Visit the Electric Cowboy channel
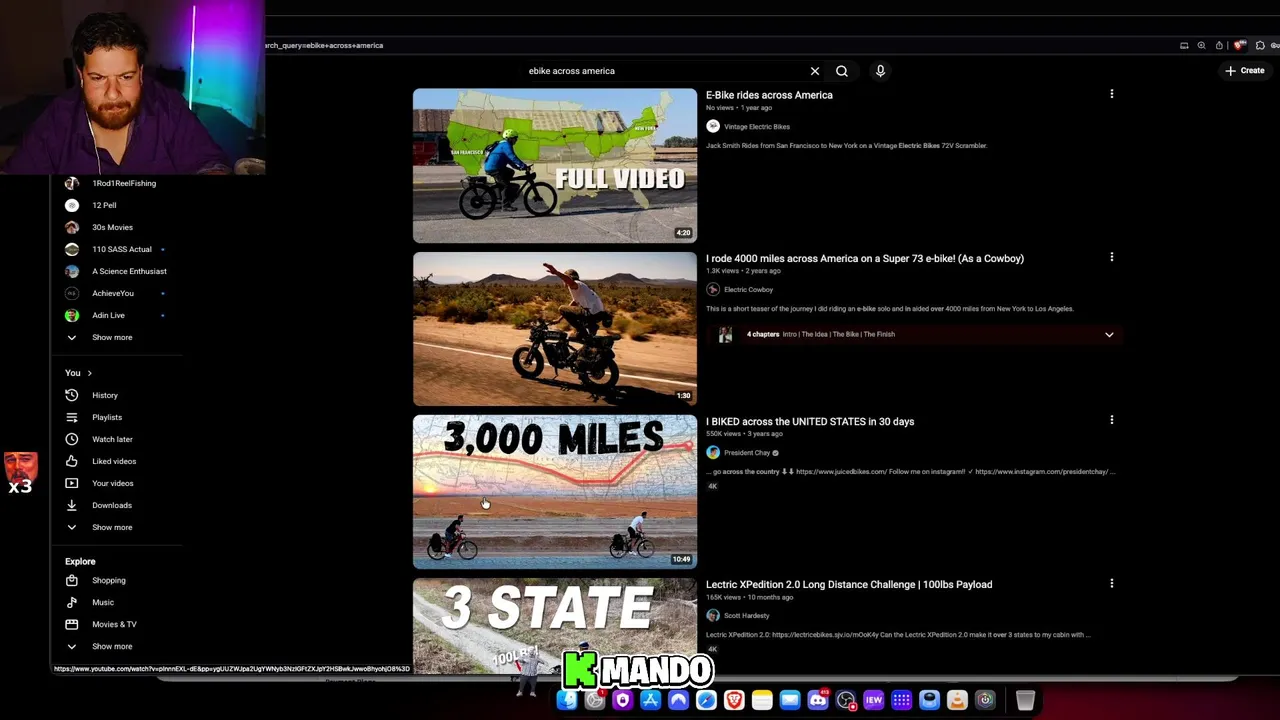Viewport: 1280px width, 720px height. 748,290
